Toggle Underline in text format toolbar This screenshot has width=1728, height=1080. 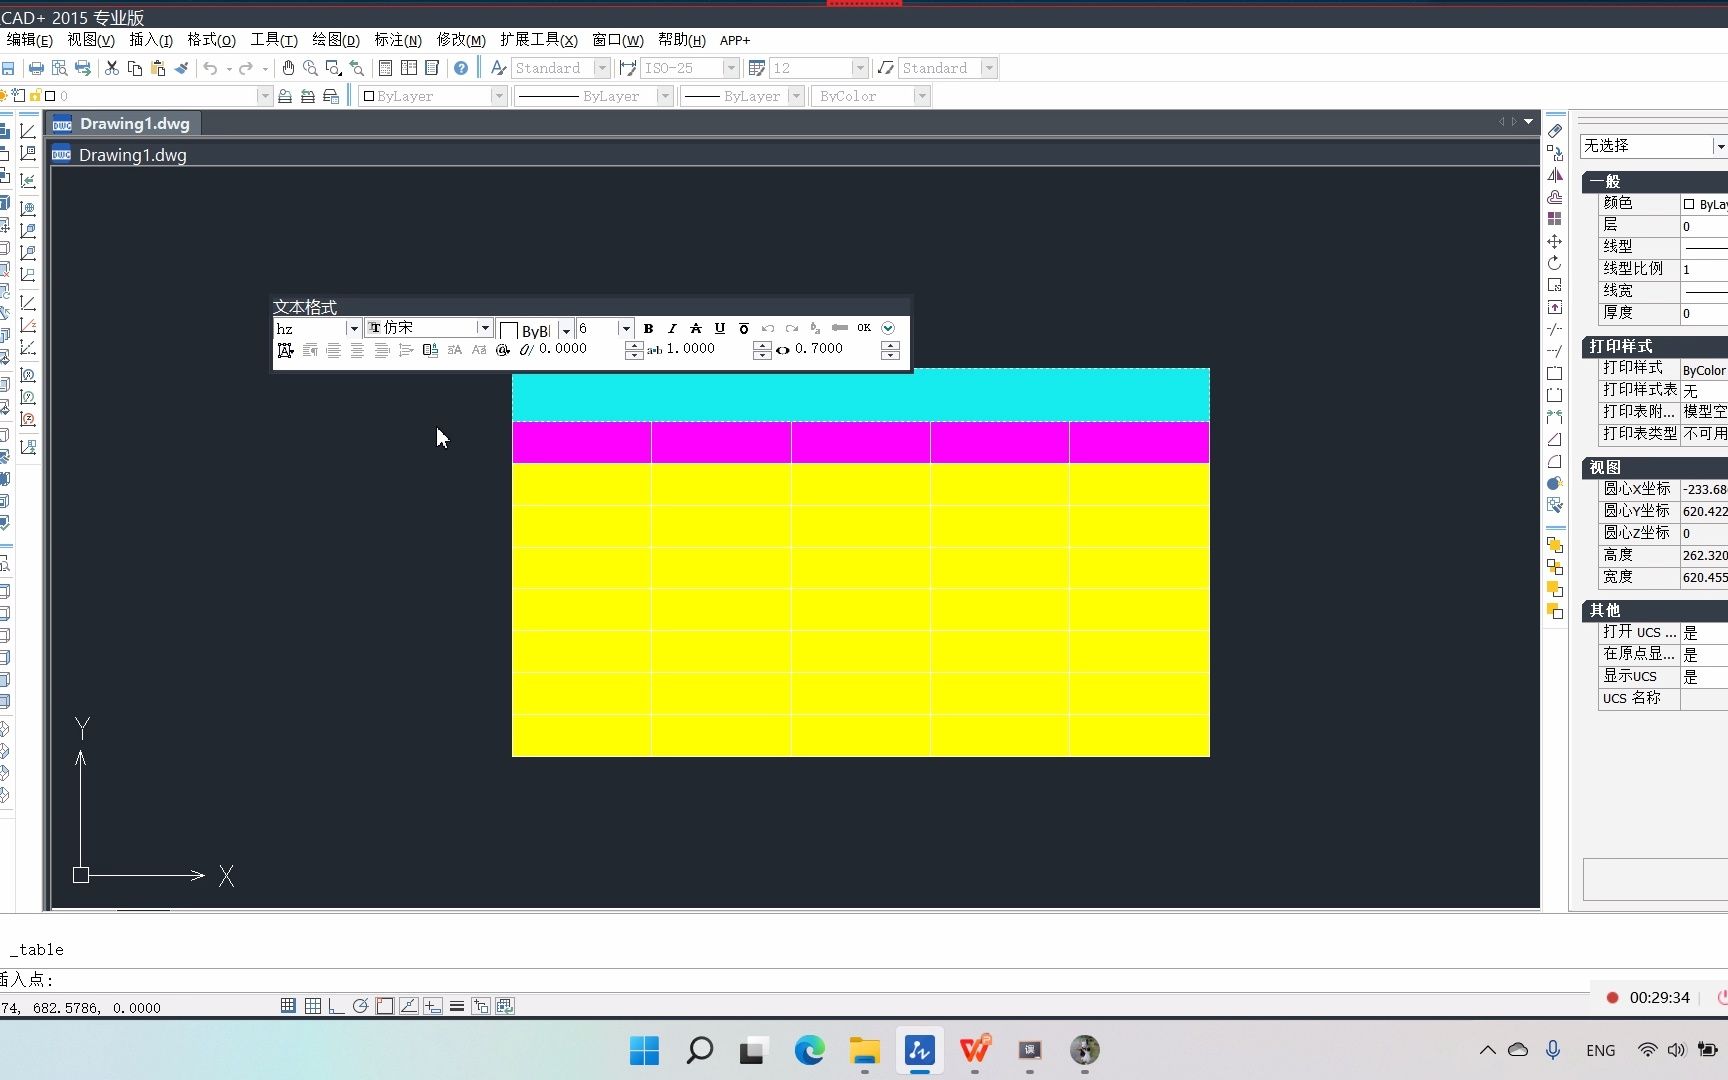[720, 328]
